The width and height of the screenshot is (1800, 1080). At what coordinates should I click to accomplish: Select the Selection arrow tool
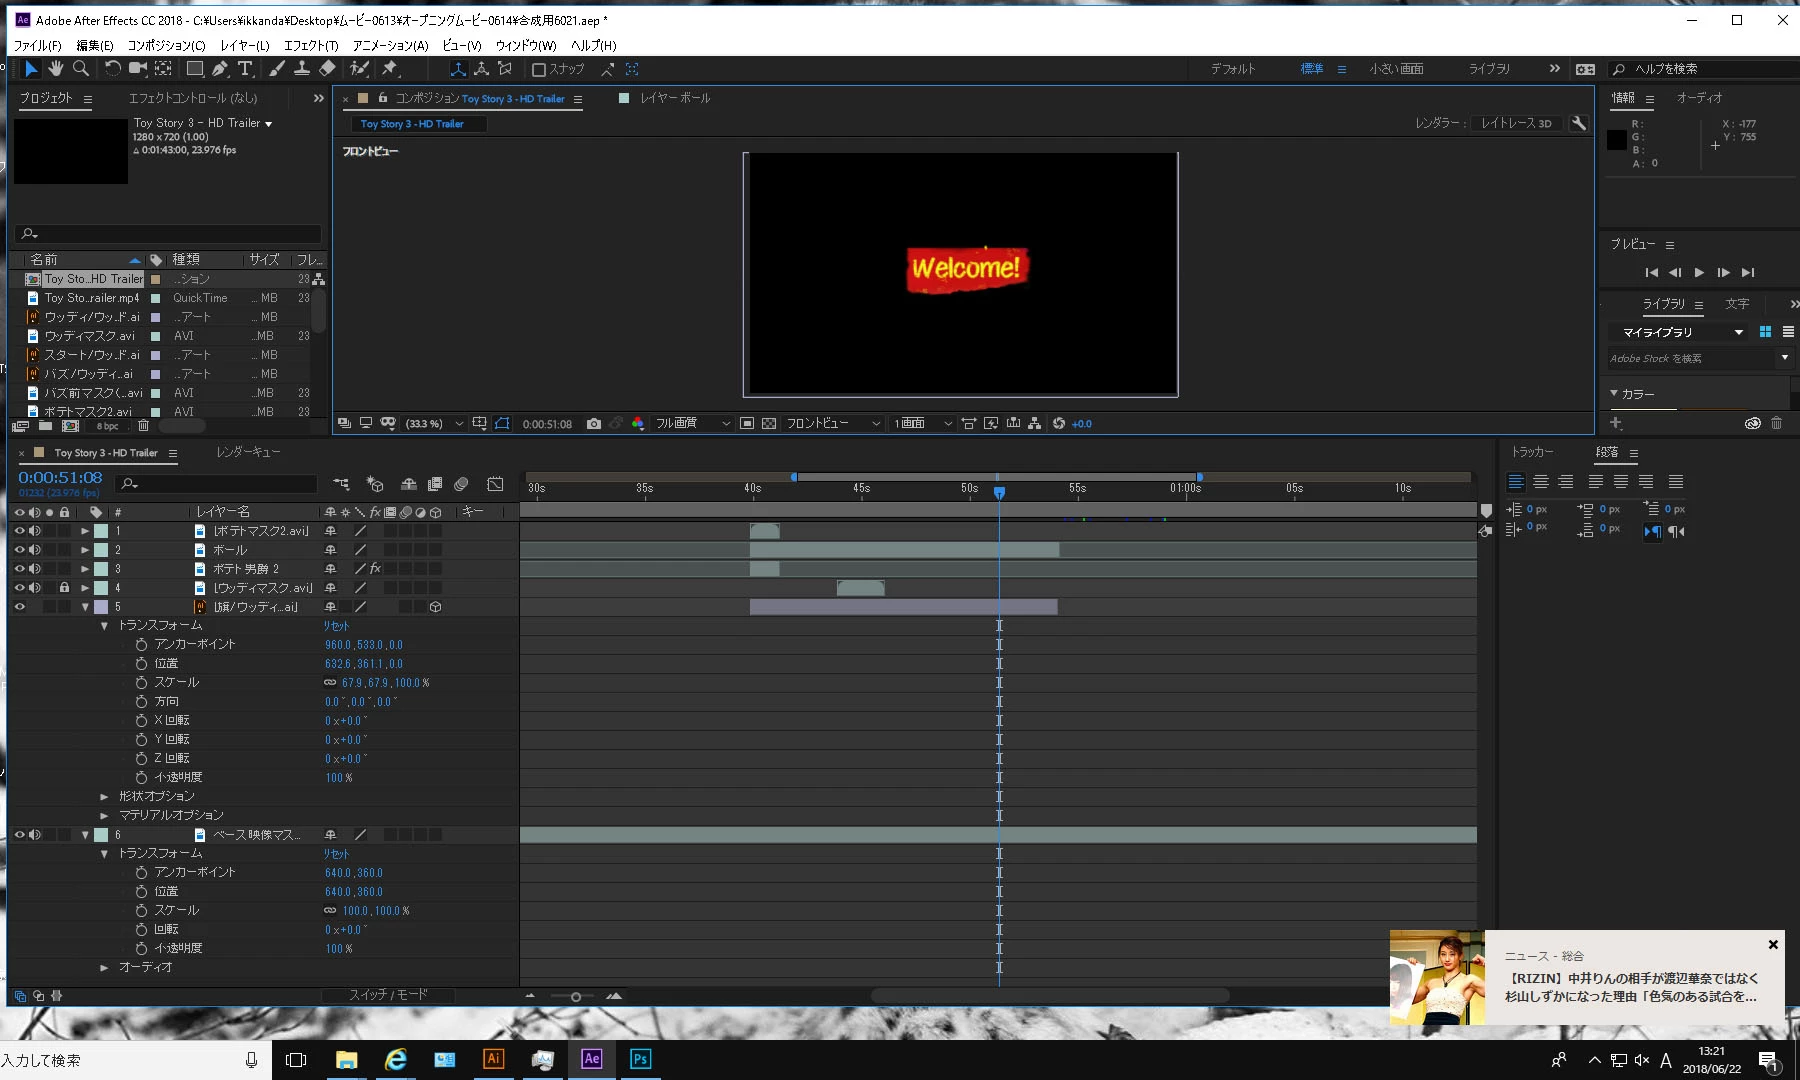tap(30, 69)
